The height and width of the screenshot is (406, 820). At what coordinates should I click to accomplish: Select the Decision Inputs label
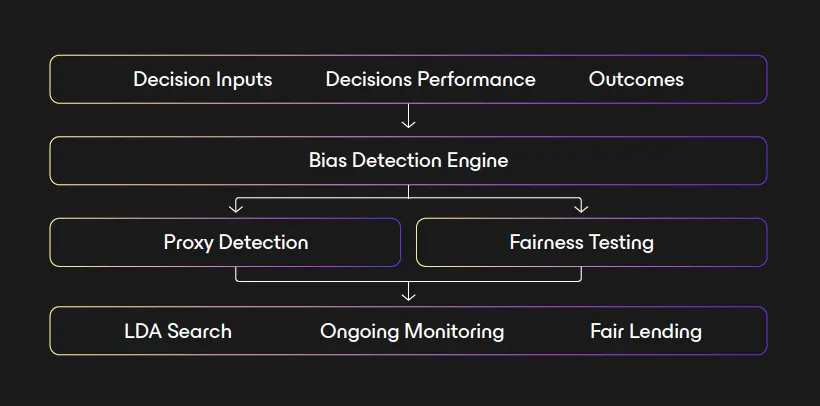point(202,79)
